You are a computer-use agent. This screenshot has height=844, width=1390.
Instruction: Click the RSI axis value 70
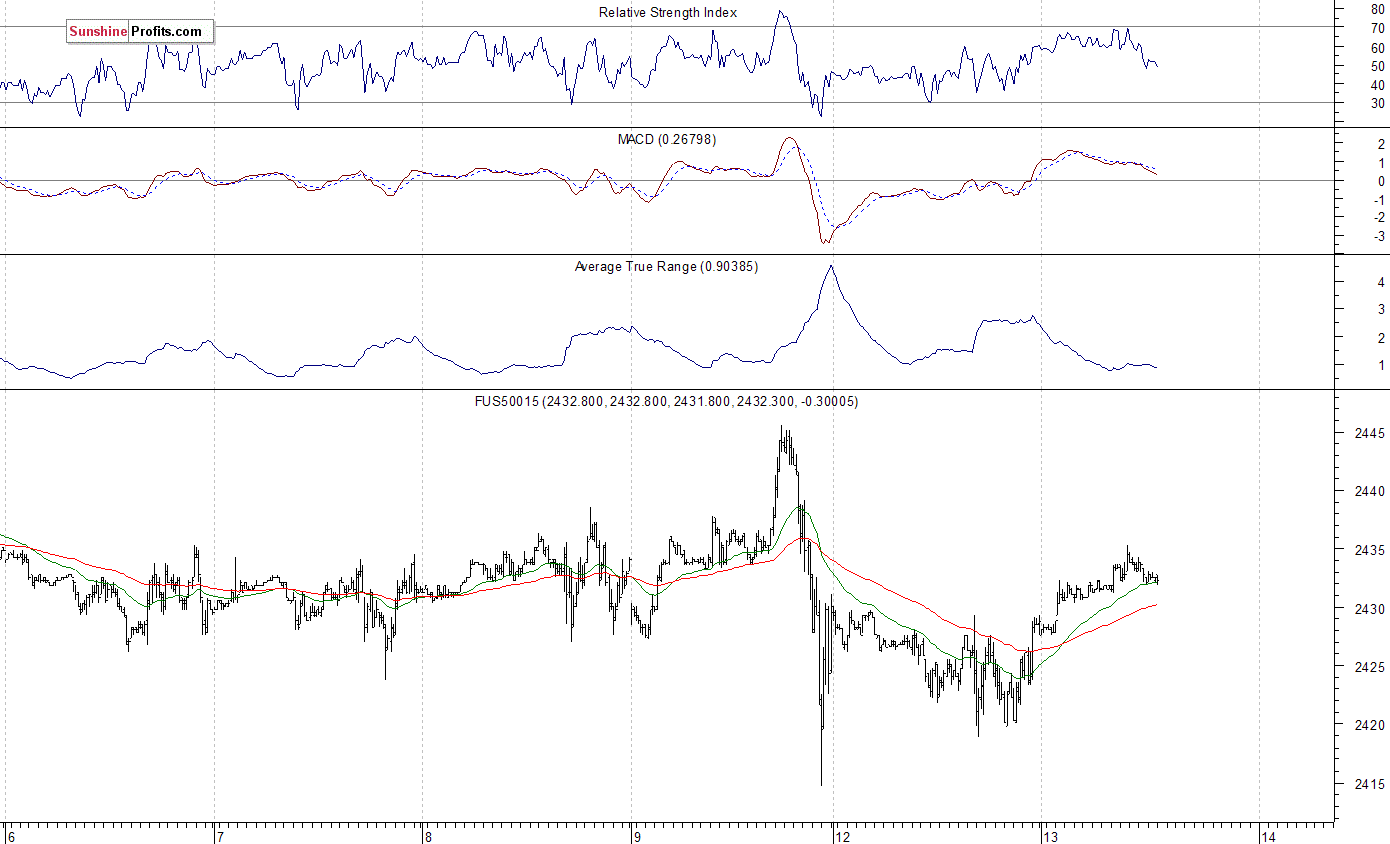1378,28
